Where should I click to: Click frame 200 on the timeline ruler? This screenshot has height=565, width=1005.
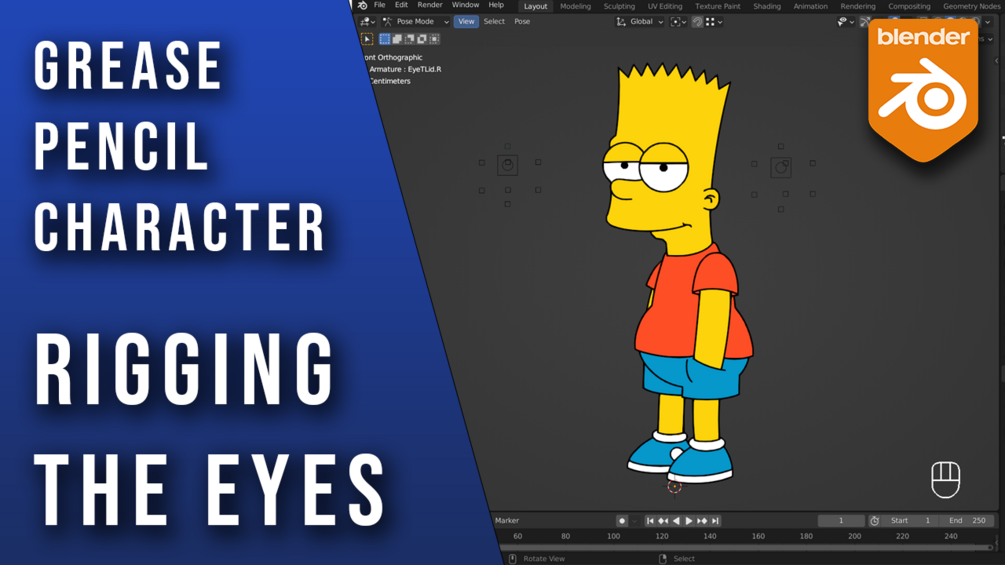(x=854, y=536)
